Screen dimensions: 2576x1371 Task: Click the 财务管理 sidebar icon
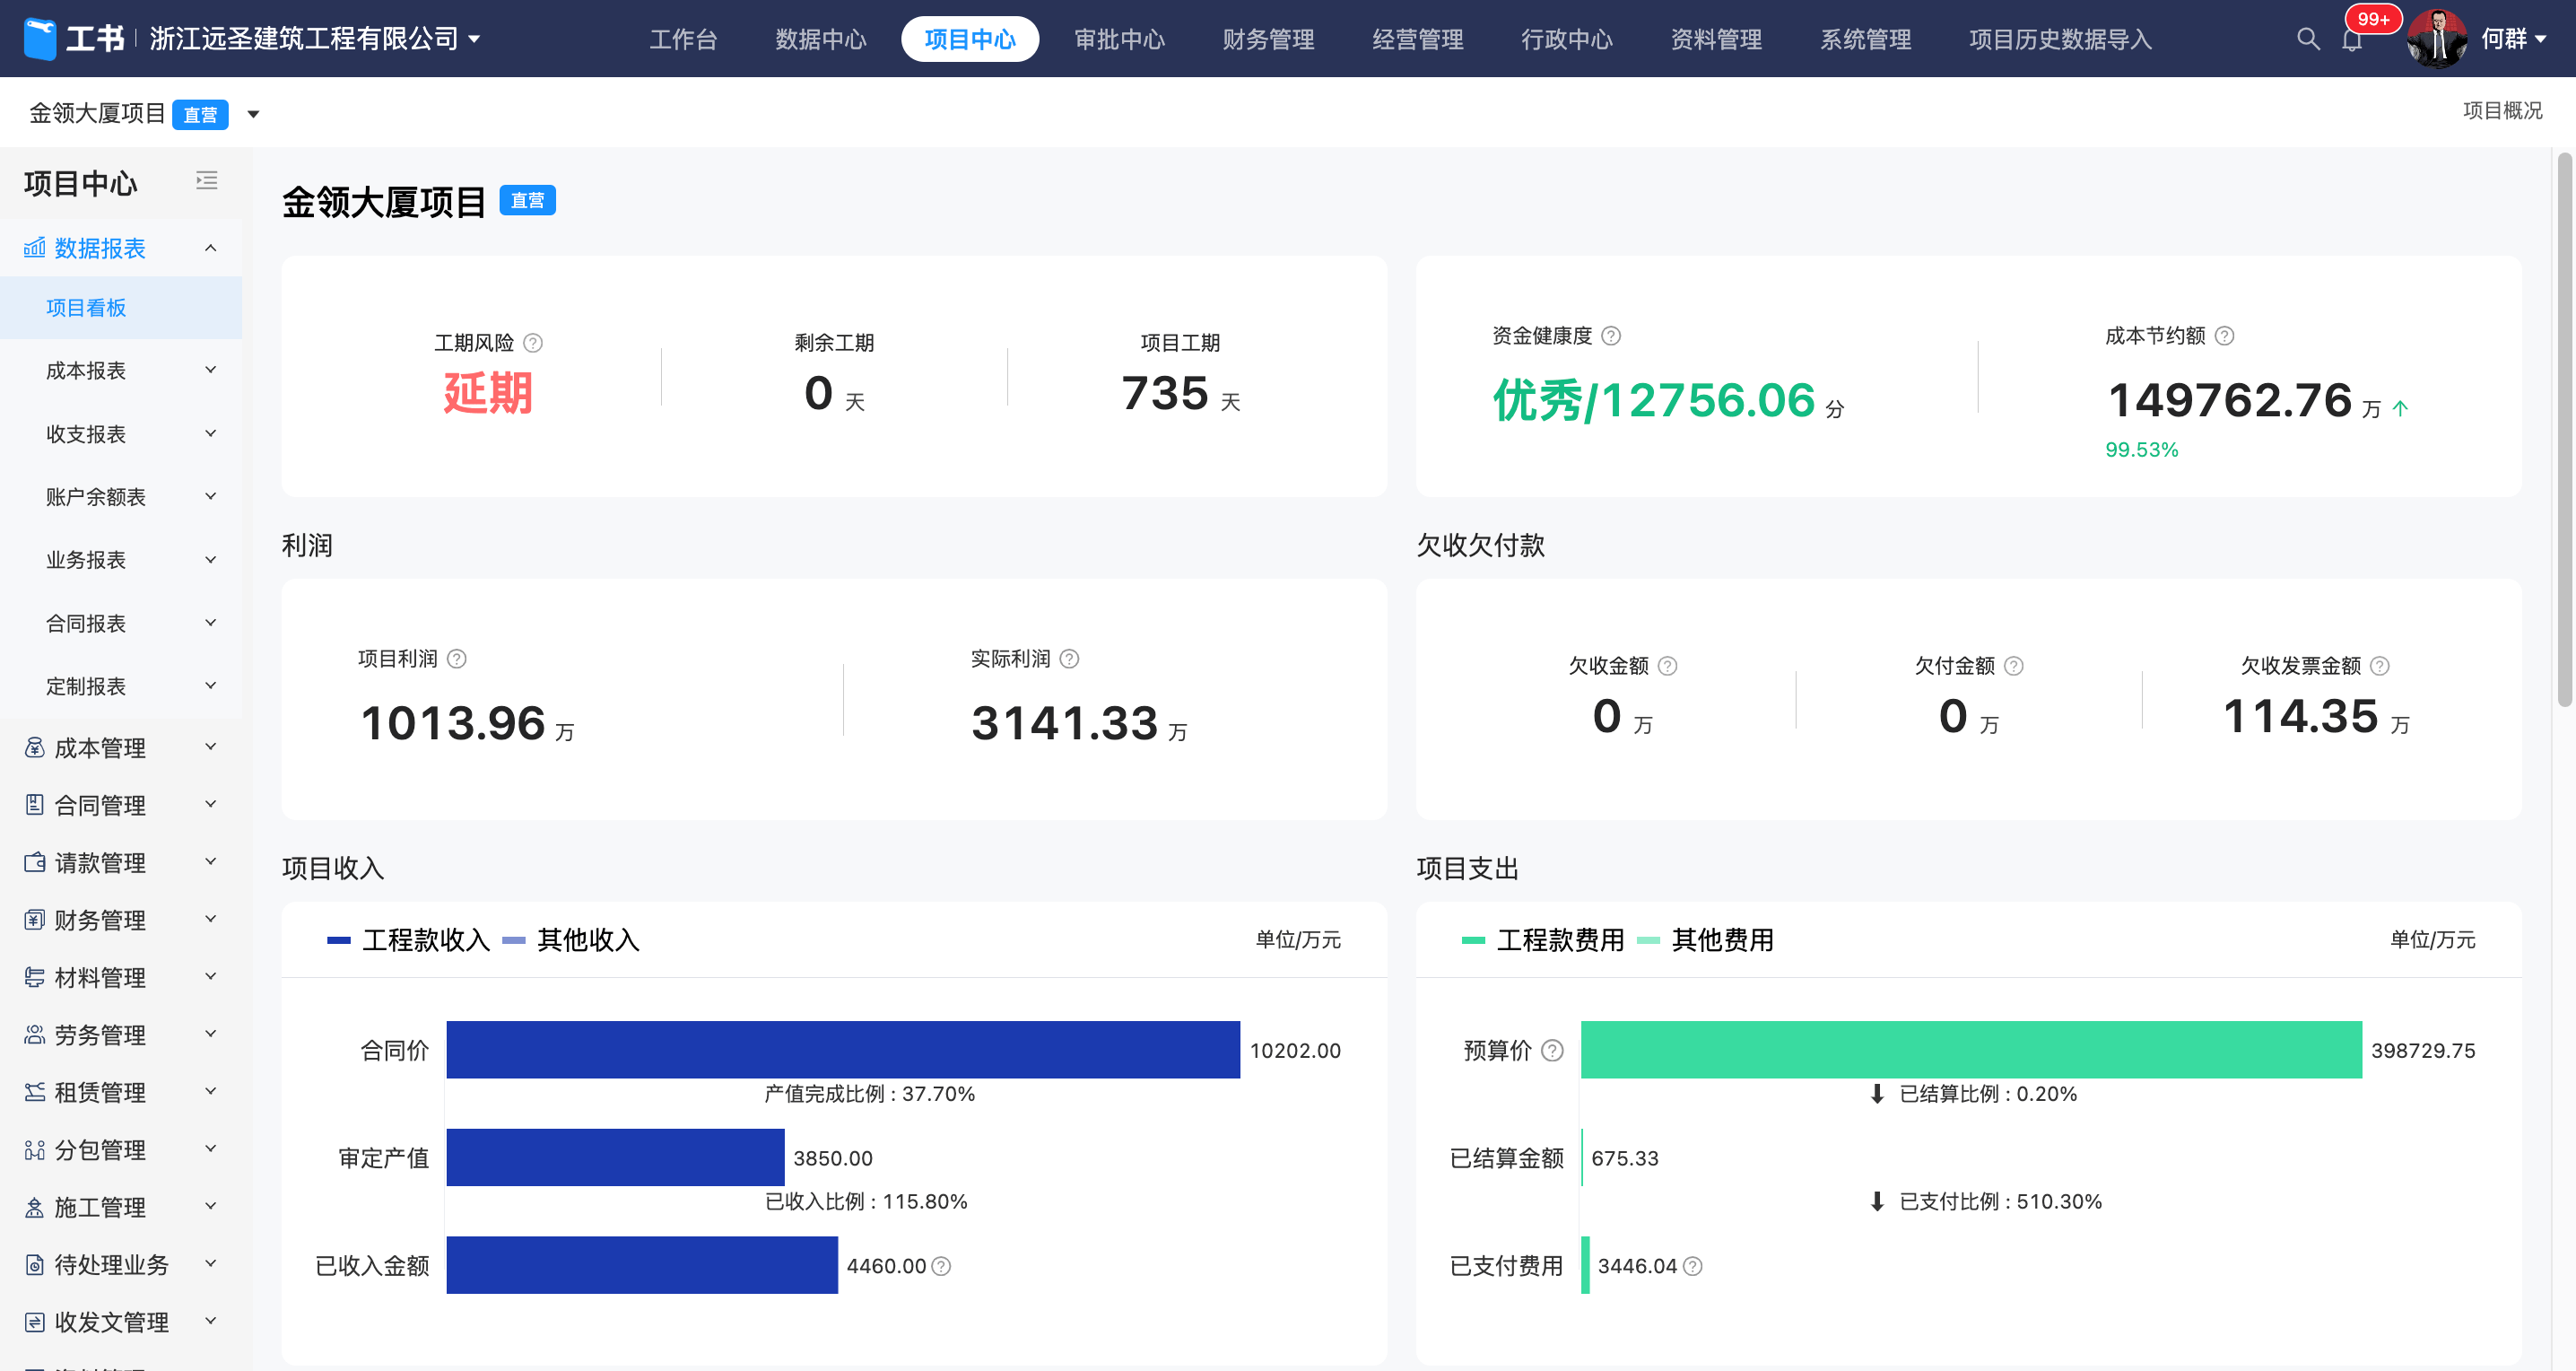(34, 919)
